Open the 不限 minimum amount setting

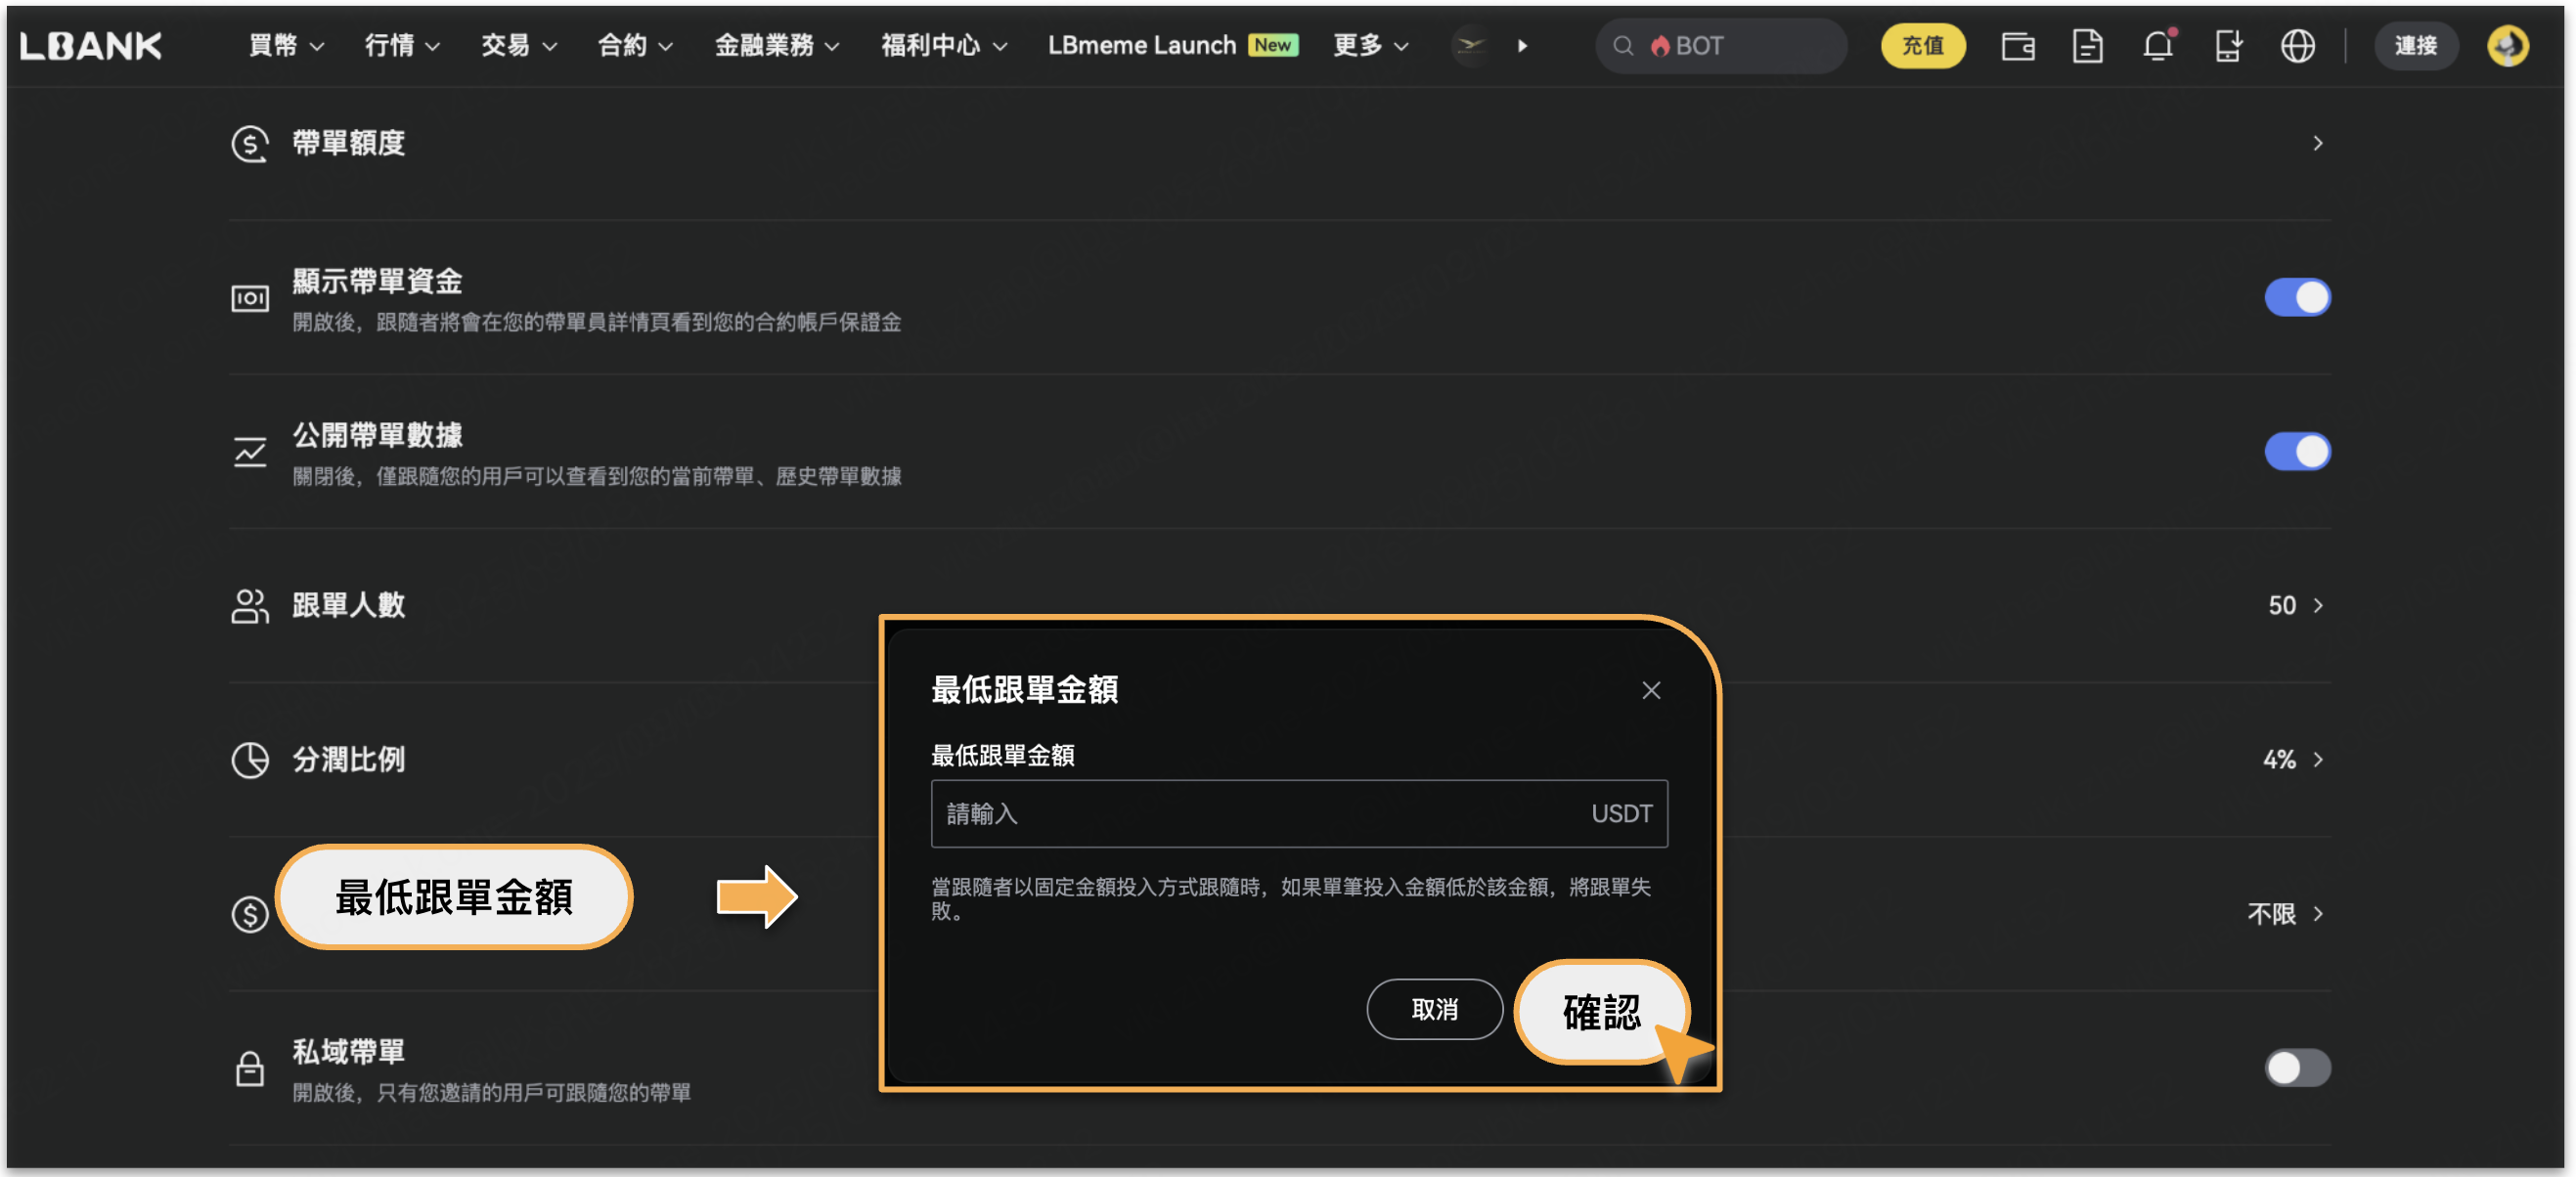pos(2285,914)
